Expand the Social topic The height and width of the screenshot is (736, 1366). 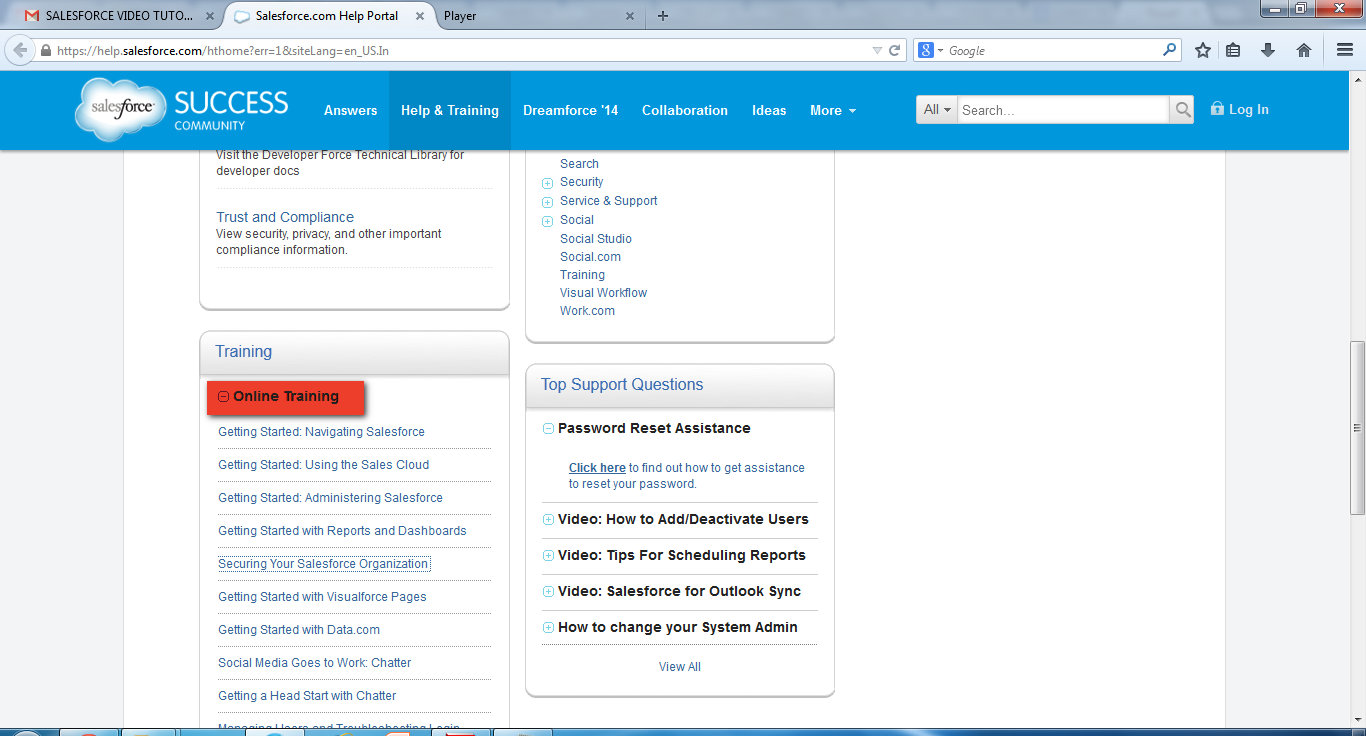547,221
